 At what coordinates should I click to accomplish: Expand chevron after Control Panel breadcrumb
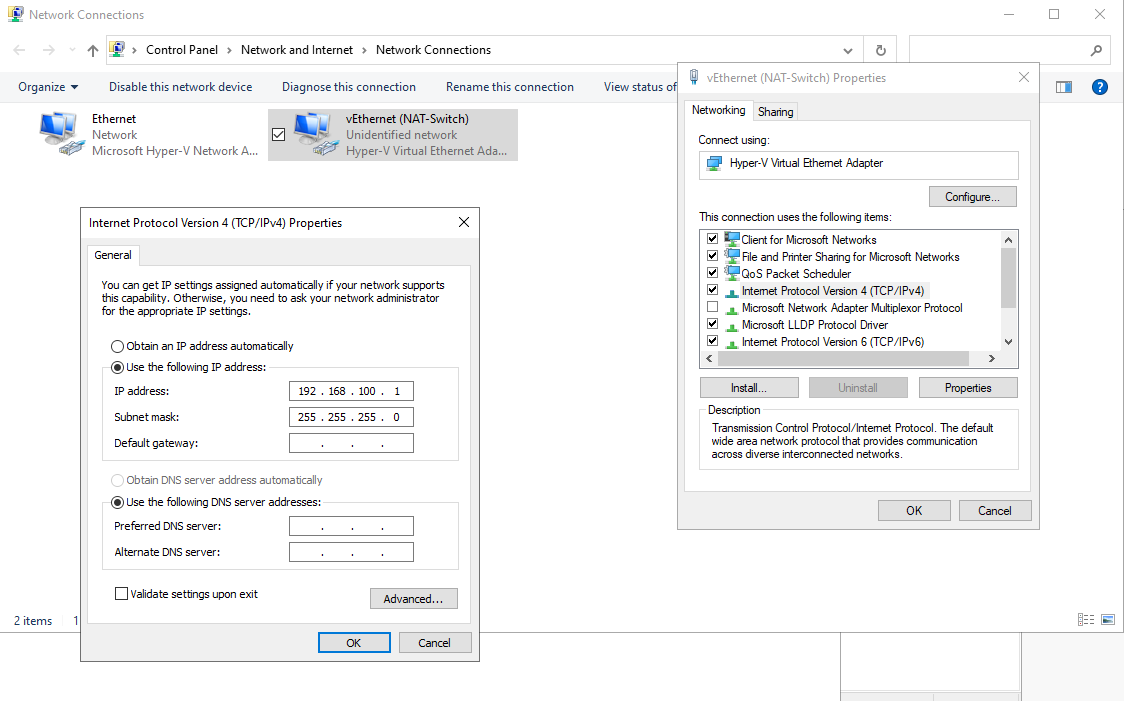pyautogui.click(x=229, y=50)
